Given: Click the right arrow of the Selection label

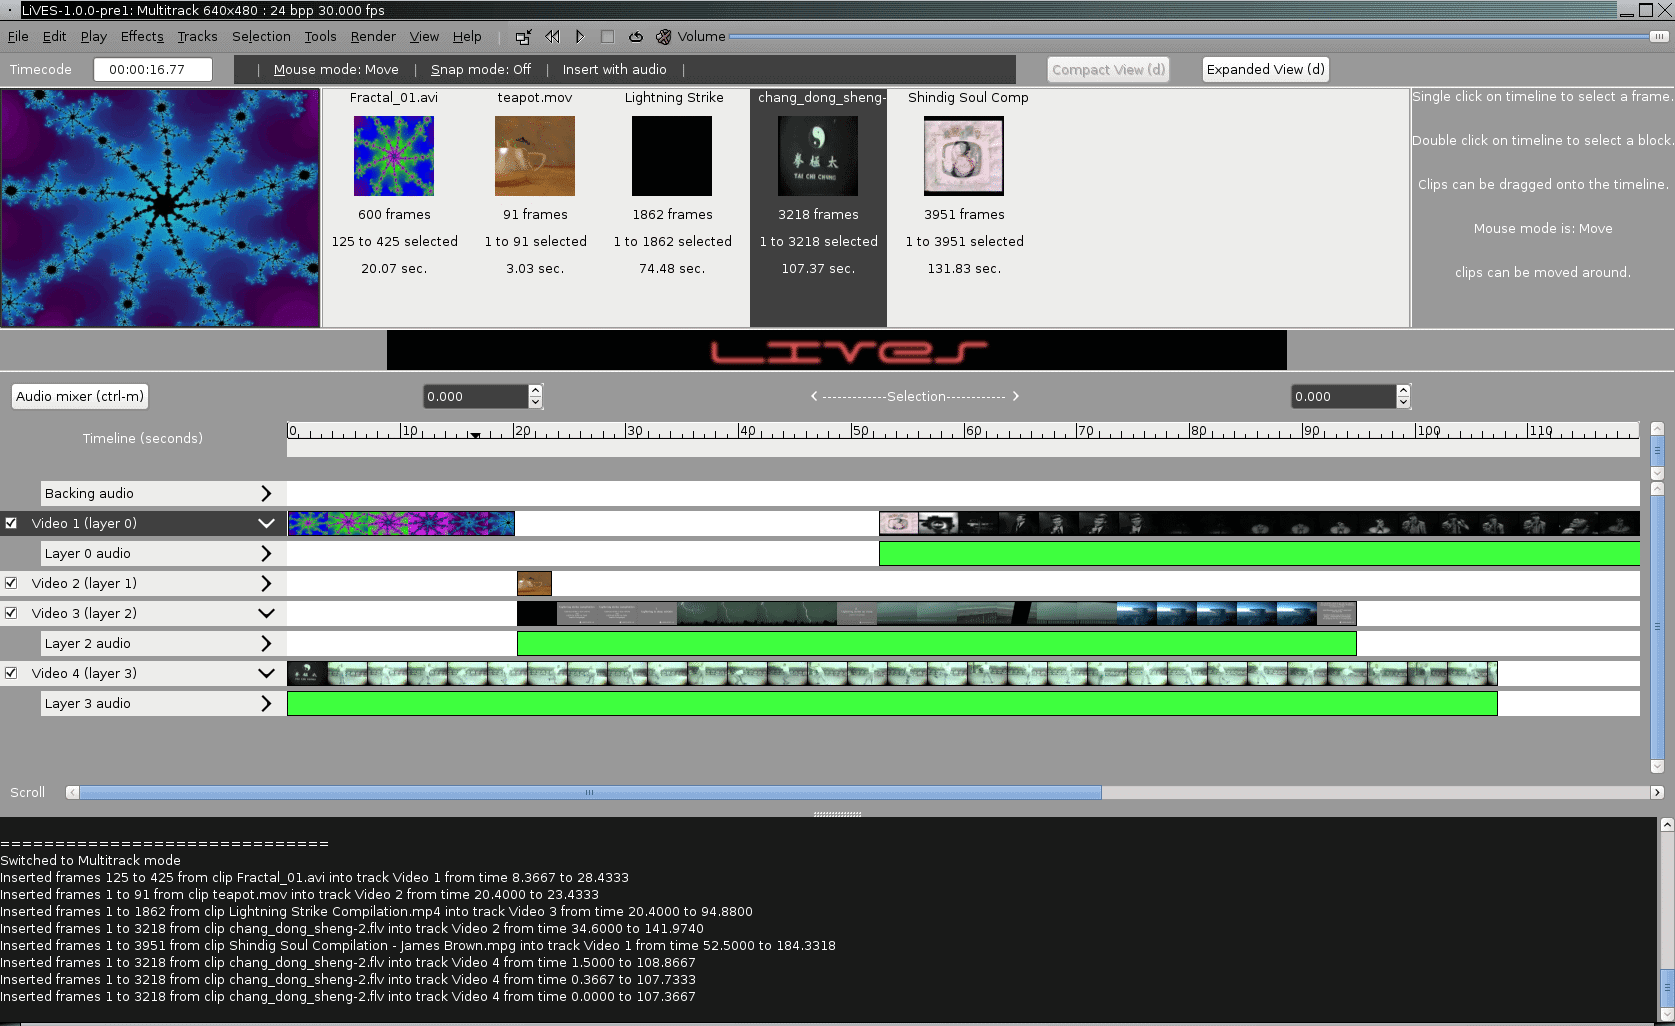Looking at the screenshot, I should [x=1015, y=396].
